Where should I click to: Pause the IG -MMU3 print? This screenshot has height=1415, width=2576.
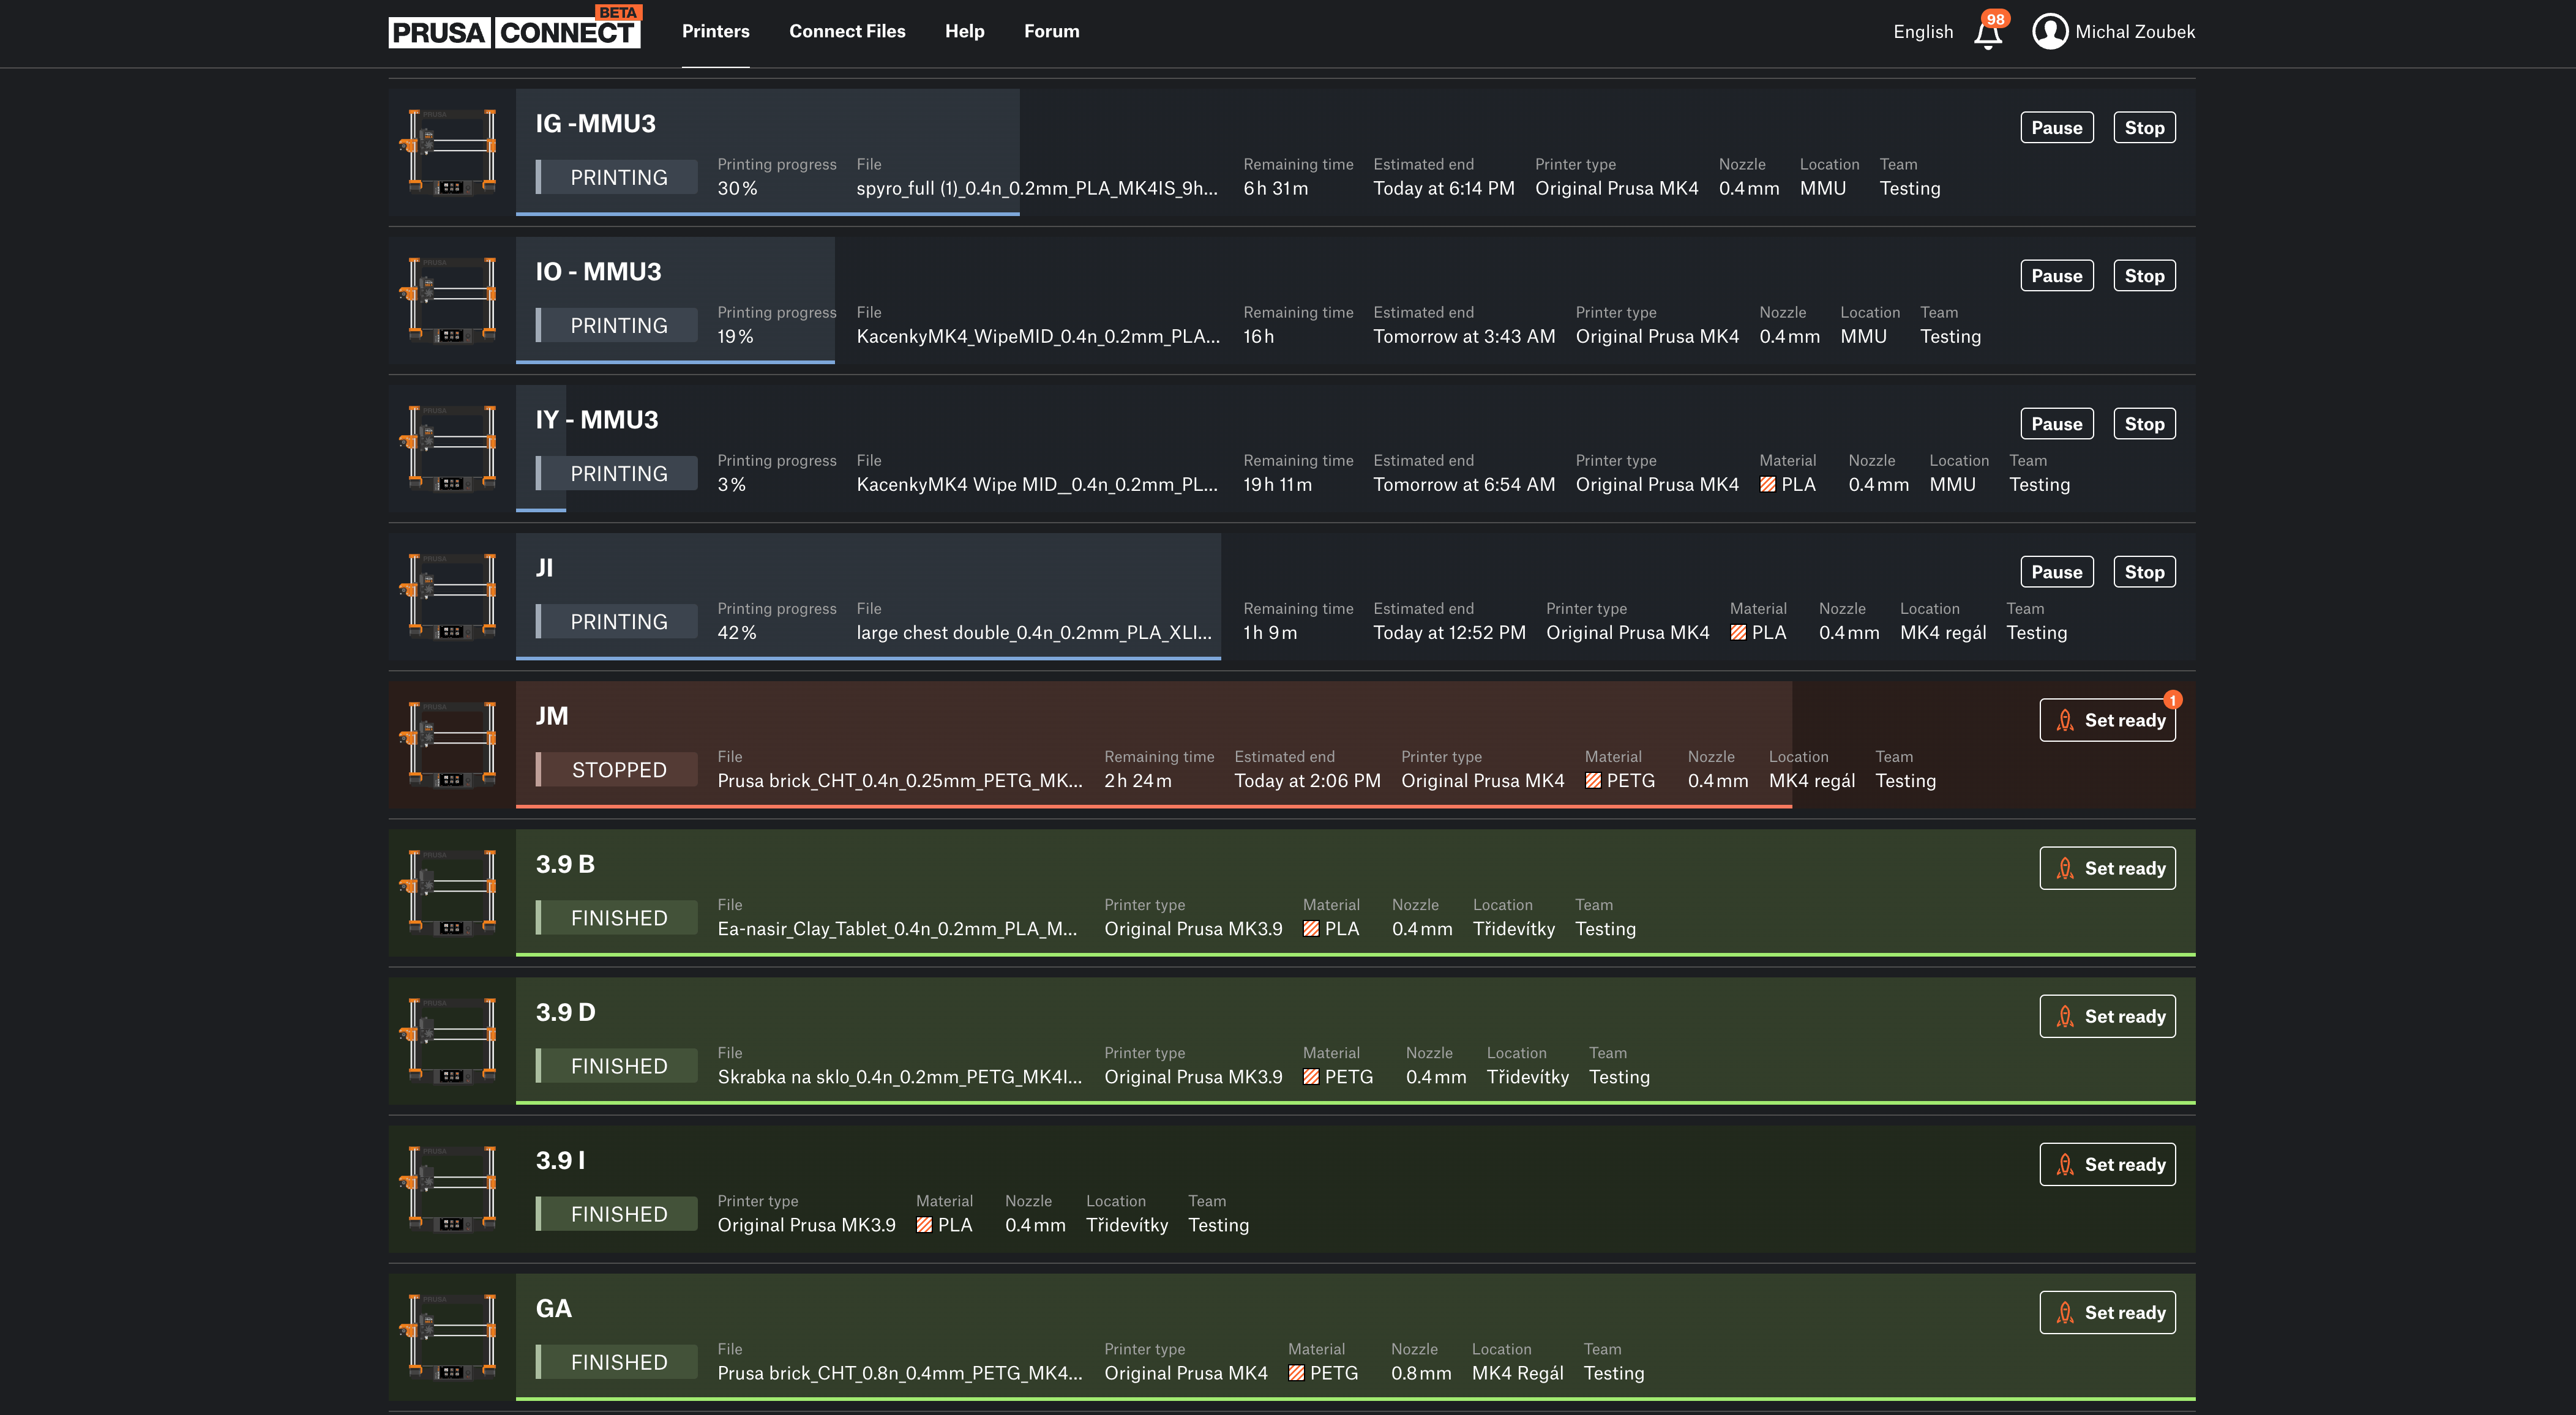(2056, 128)
